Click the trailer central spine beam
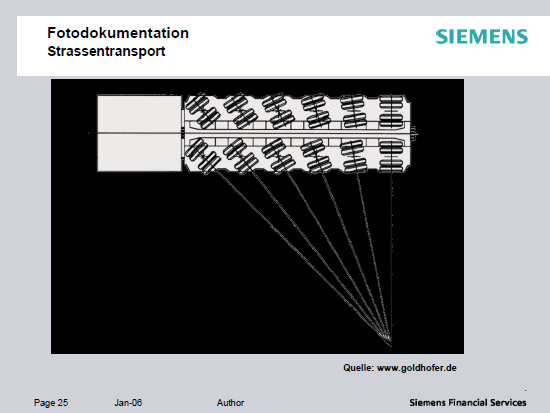The image size is (550, 413). [x=296, y=133]
